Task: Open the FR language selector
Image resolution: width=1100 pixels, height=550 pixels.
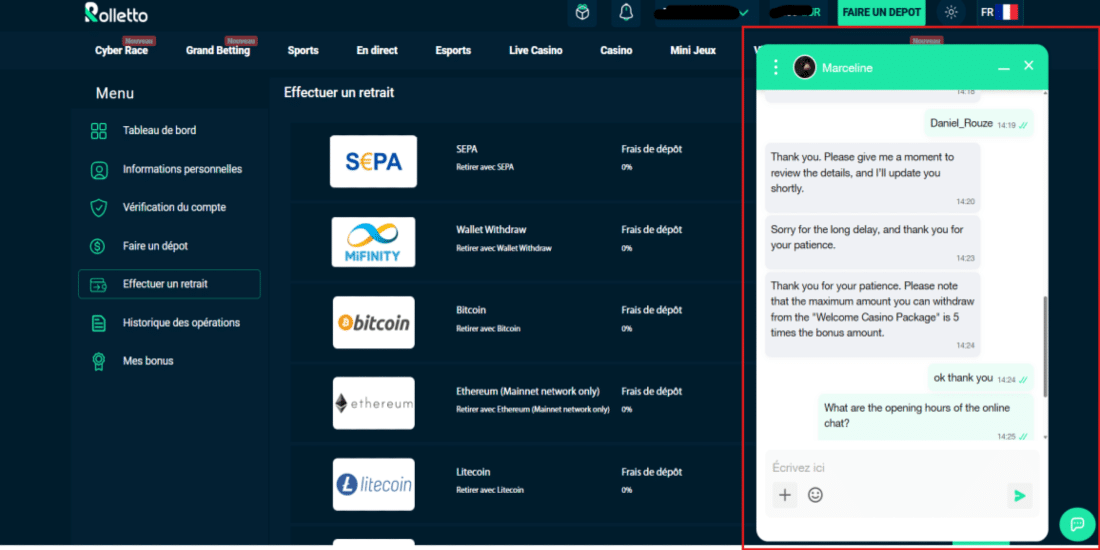Action: (999, 13)
